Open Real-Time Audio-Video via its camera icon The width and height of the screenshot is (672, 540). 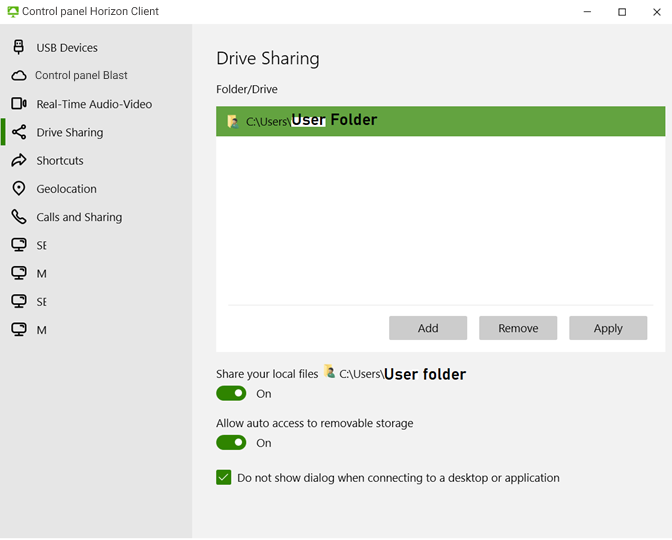[18, 104]
